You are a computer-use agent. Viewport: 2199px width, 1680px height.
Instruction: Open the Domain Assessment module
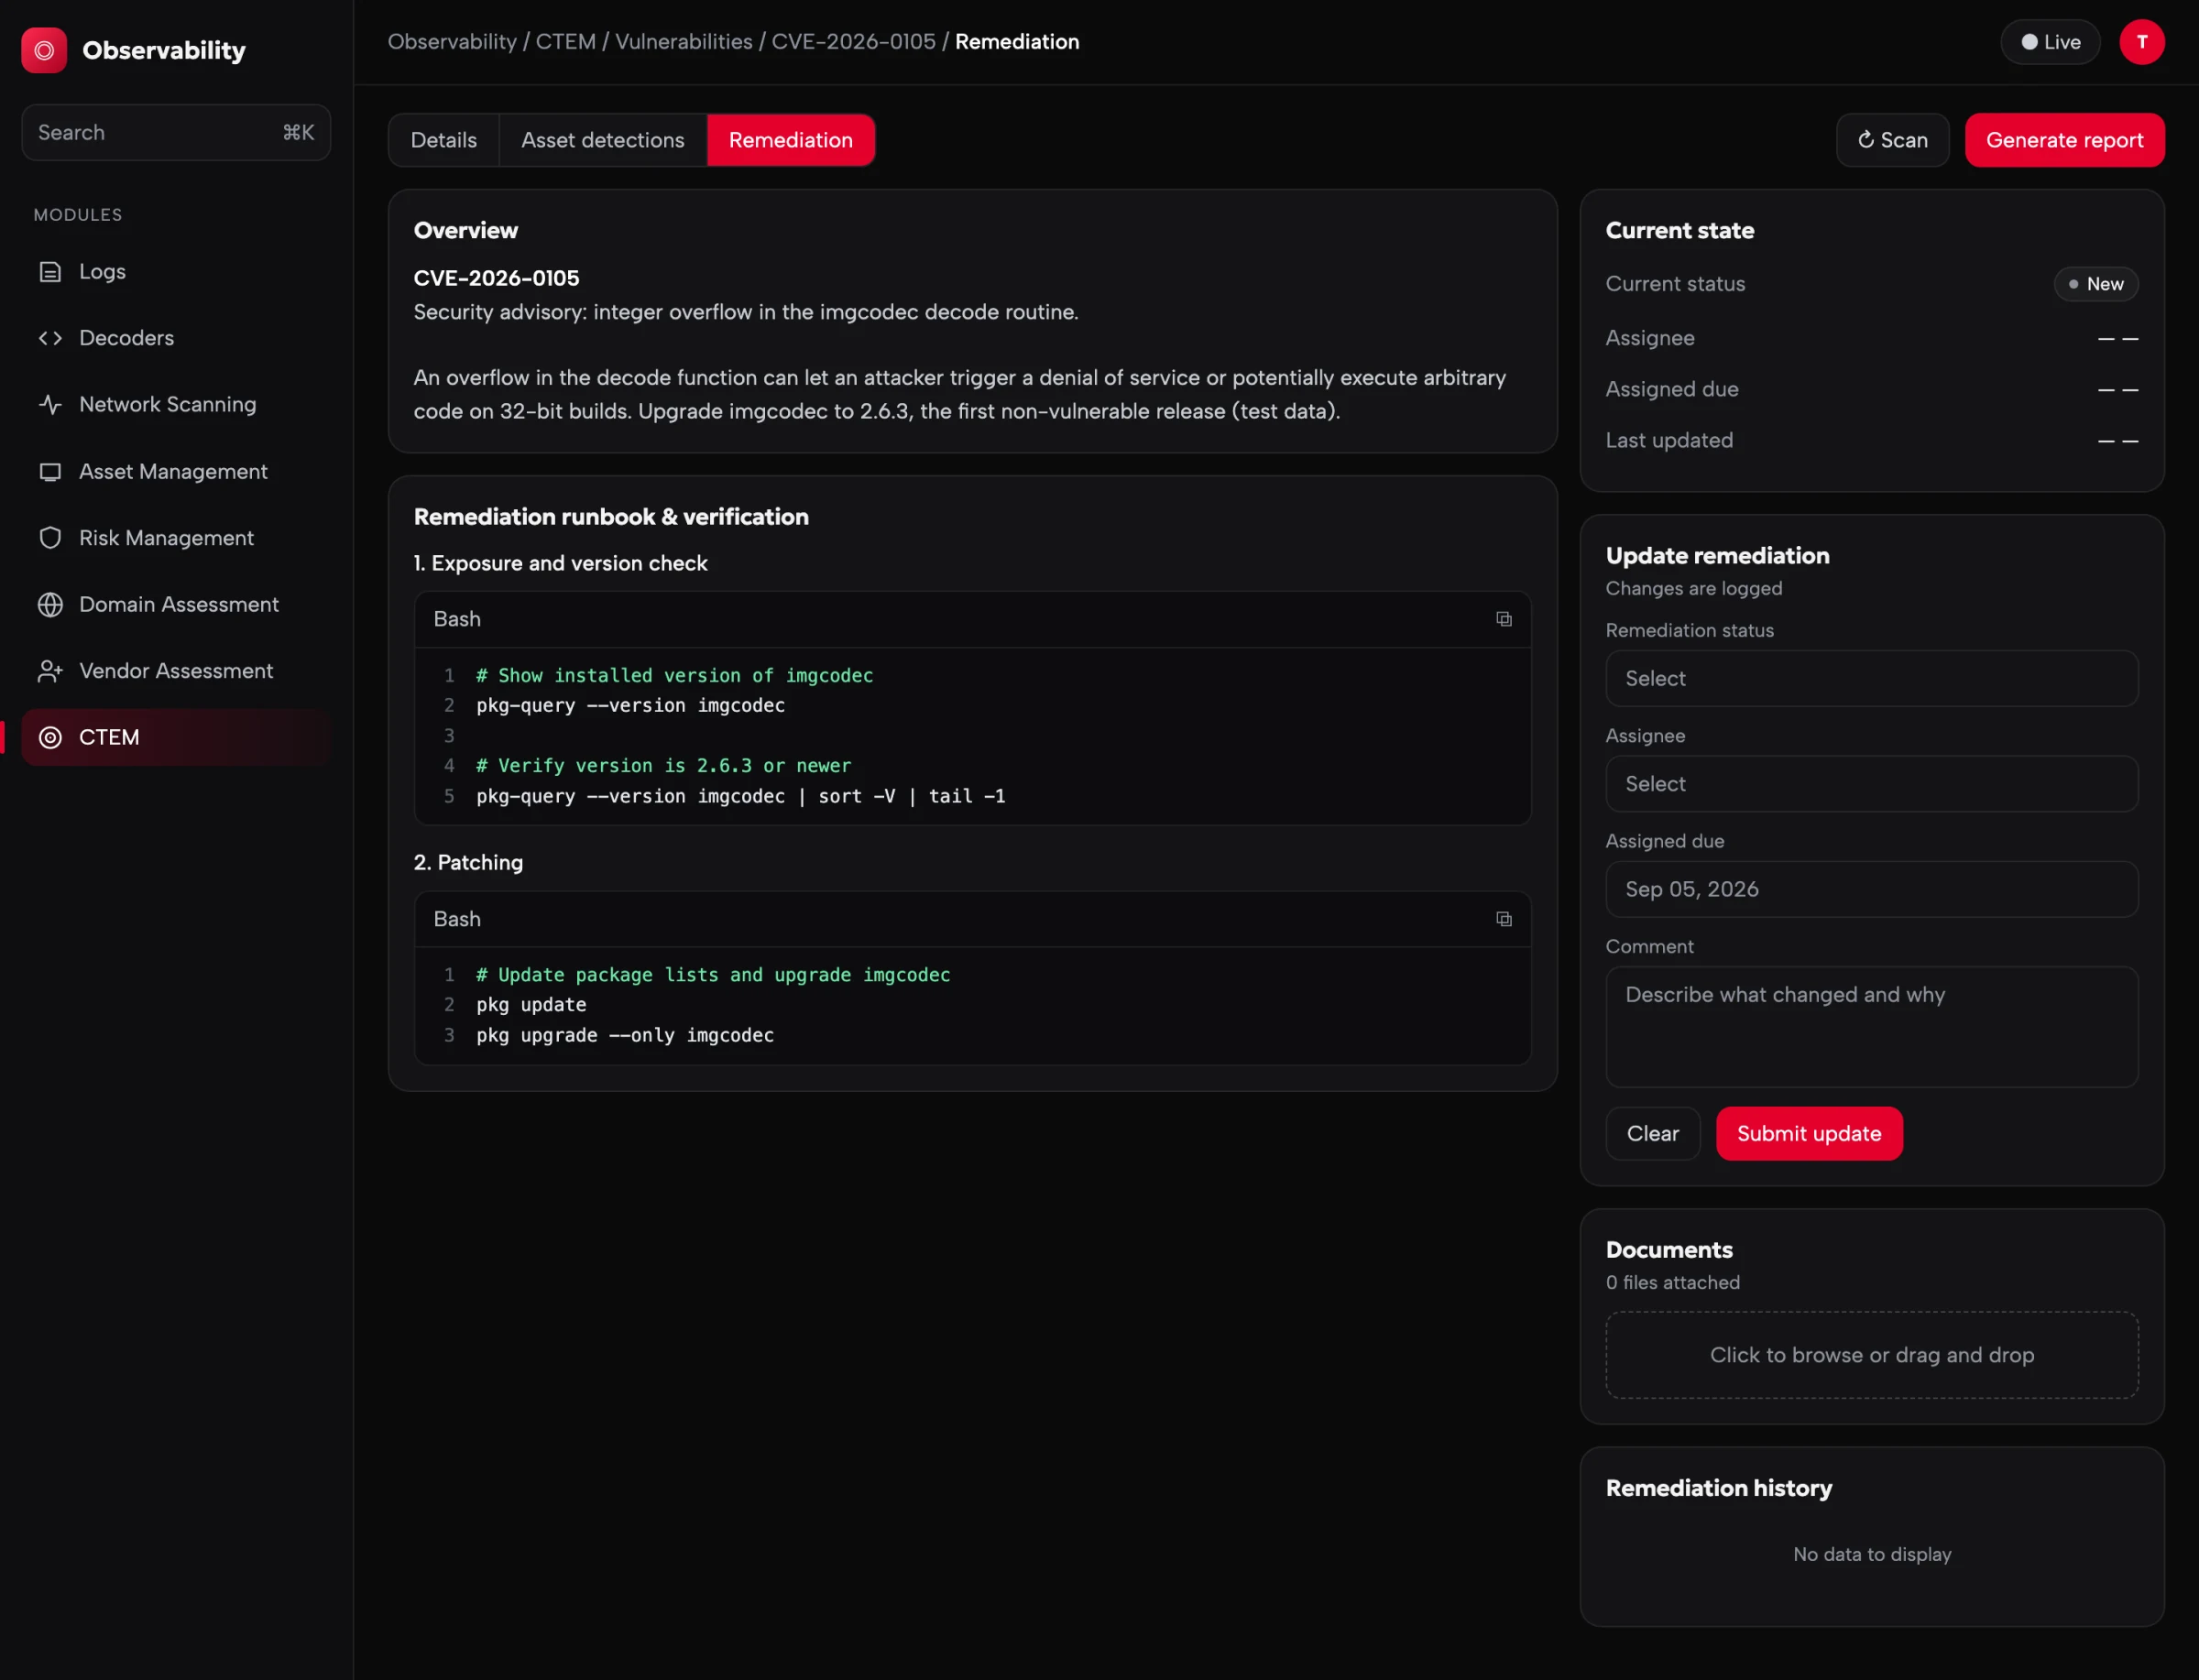click(x=176, y=605)
